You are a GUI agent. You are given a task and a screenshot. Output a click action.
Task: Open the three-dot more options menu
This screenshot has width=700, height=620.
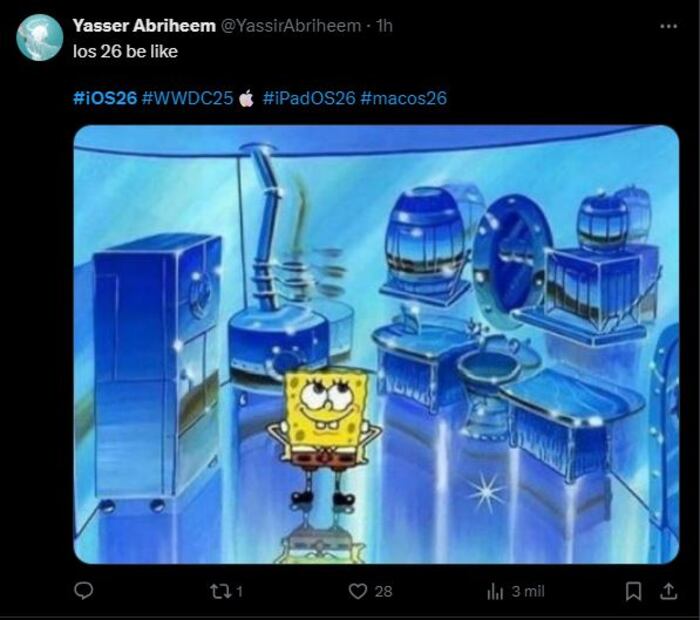click(x=668, y=26)
